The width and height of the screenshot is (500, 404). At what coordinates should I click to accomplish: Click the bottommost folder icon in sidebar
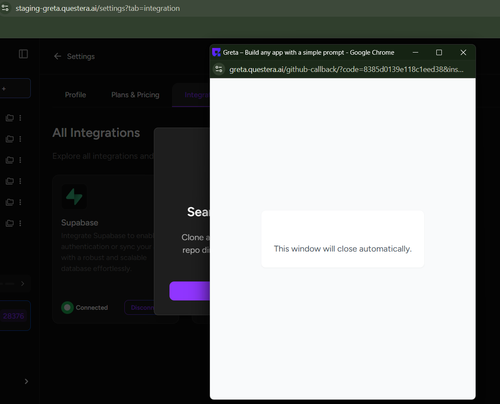click(10, 223)
